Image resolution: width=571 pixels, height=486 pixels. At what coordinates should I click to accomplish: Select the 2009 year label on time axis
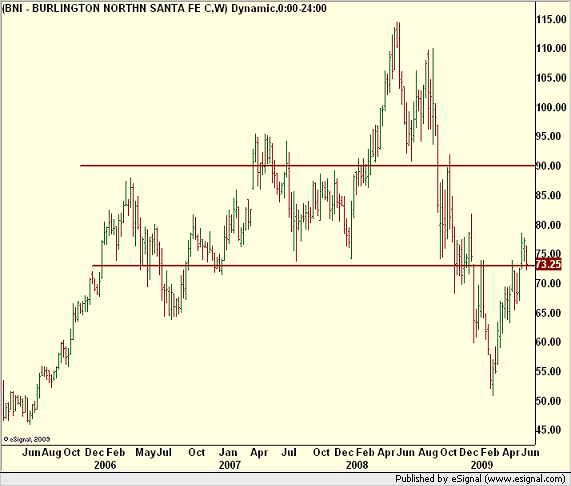(x=482, y=465)
